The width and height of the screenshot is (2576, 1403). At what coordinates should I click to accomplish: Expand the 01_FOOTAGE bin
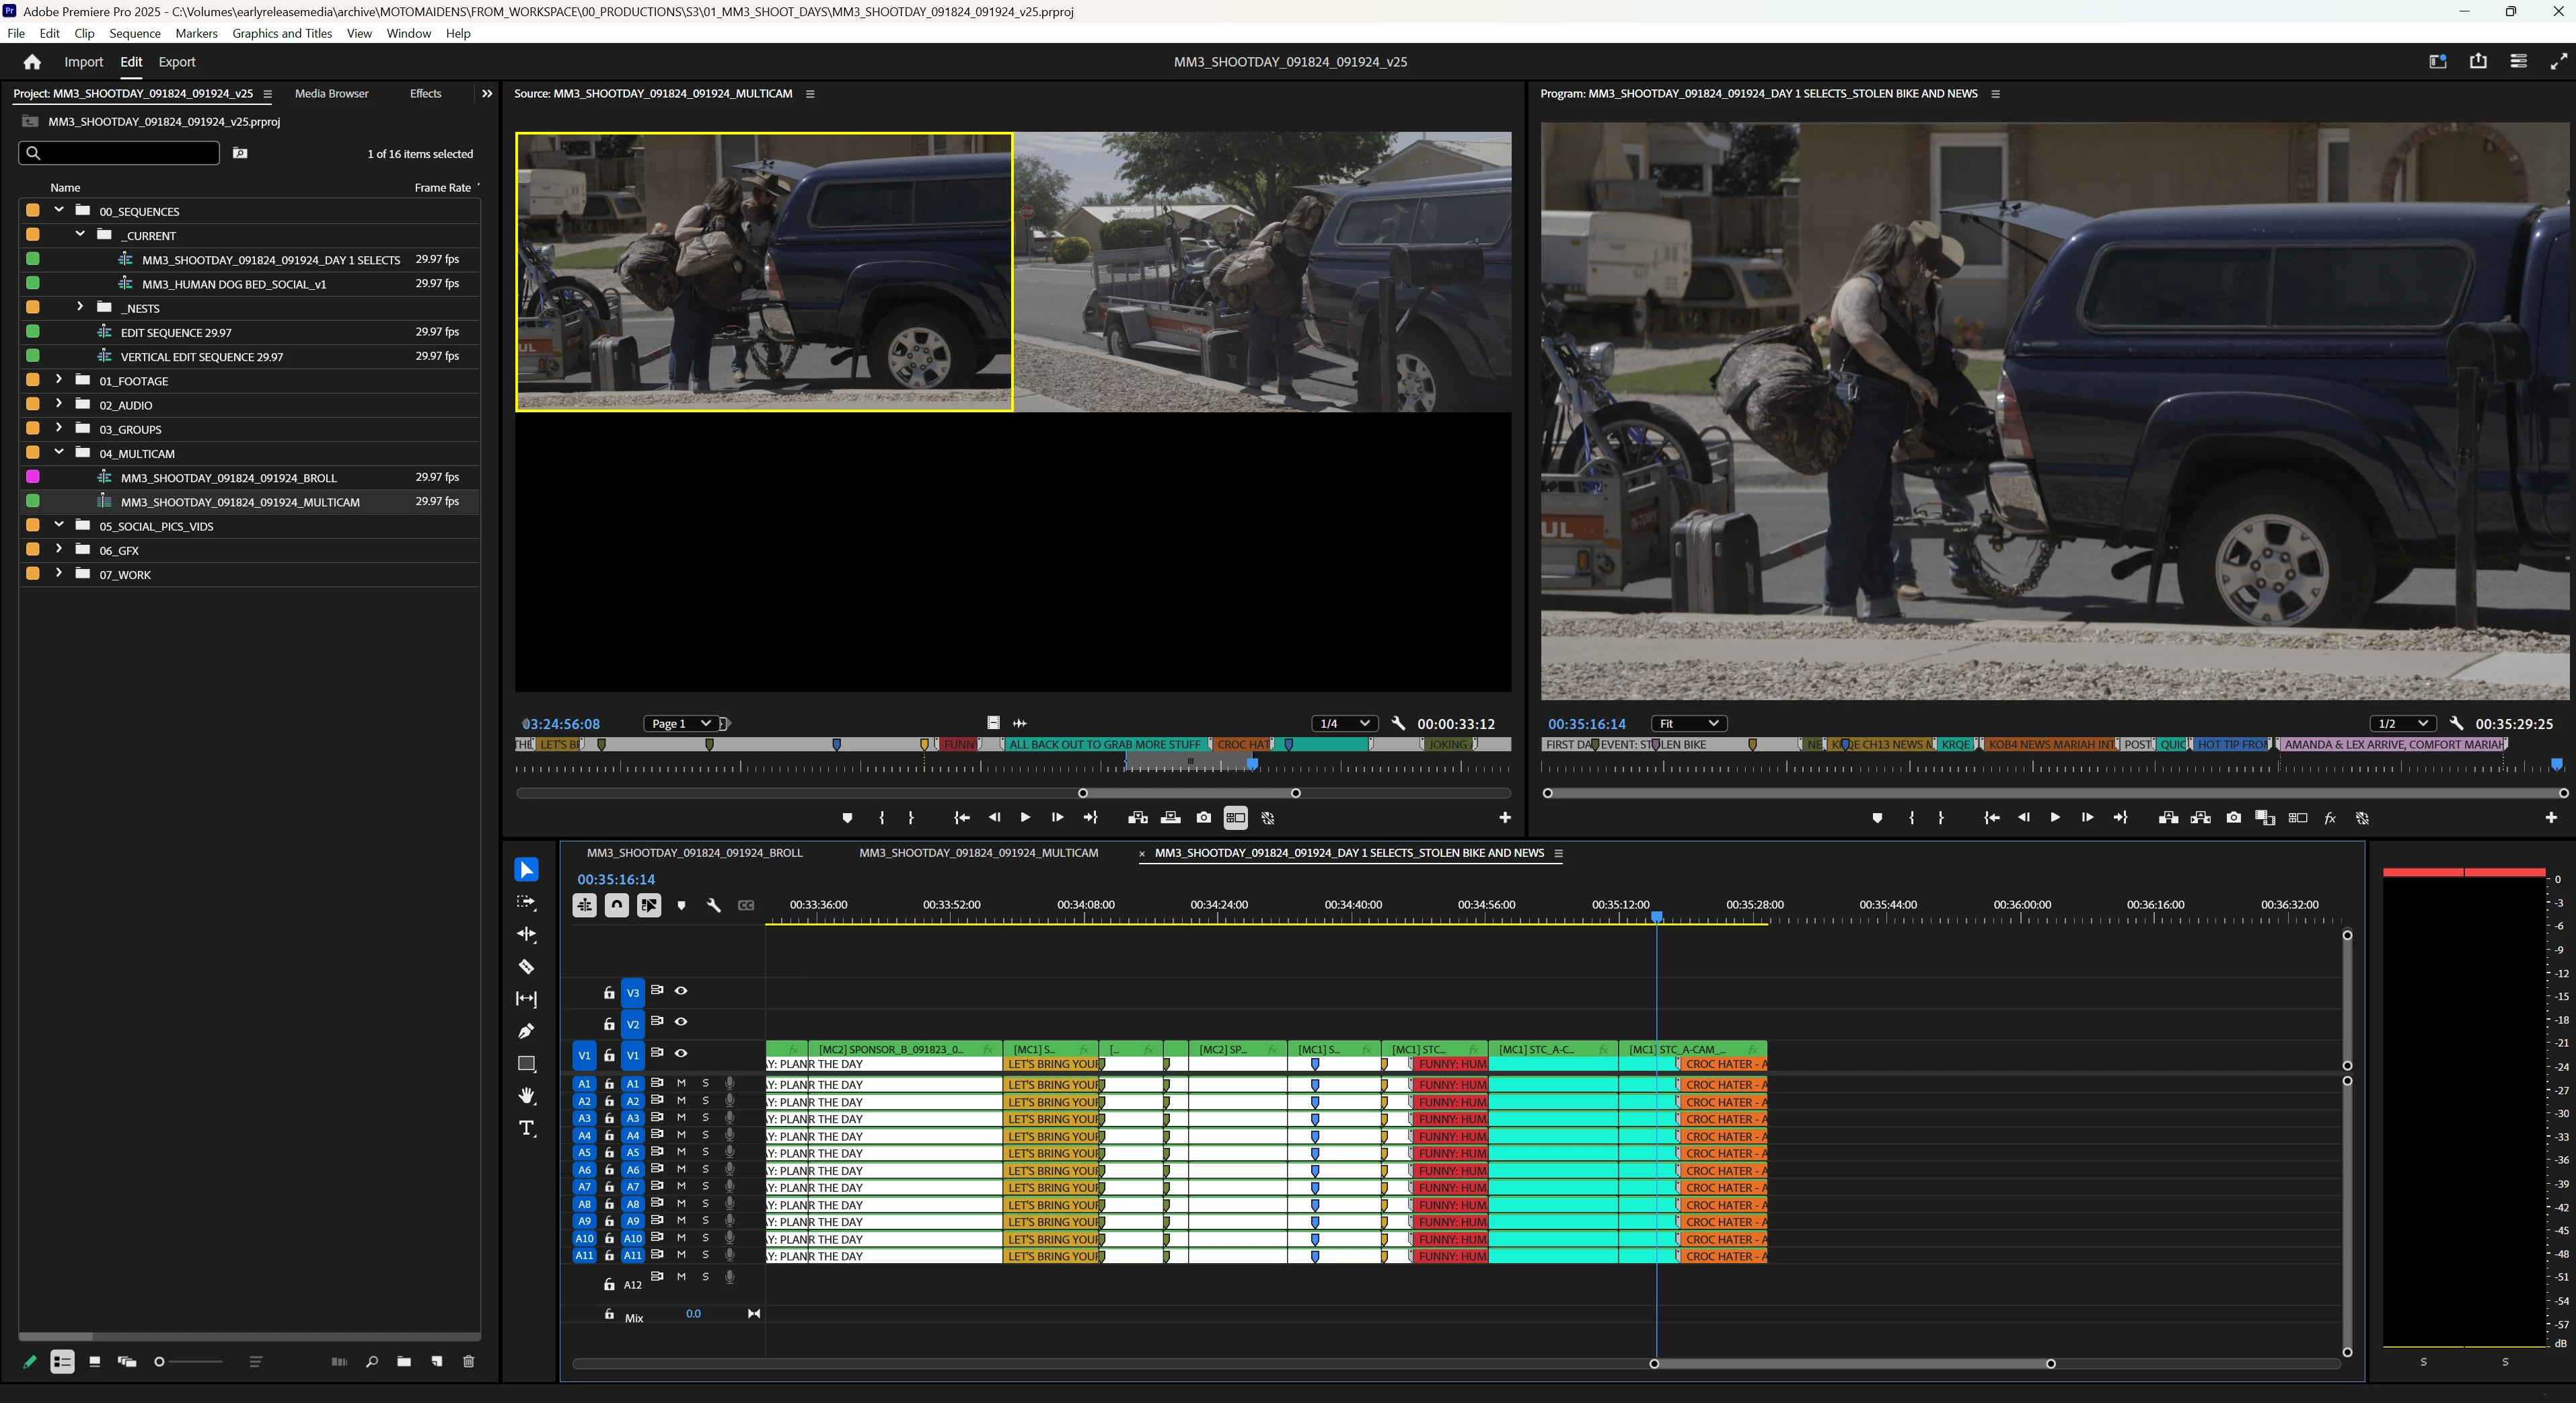coord(59,380)
